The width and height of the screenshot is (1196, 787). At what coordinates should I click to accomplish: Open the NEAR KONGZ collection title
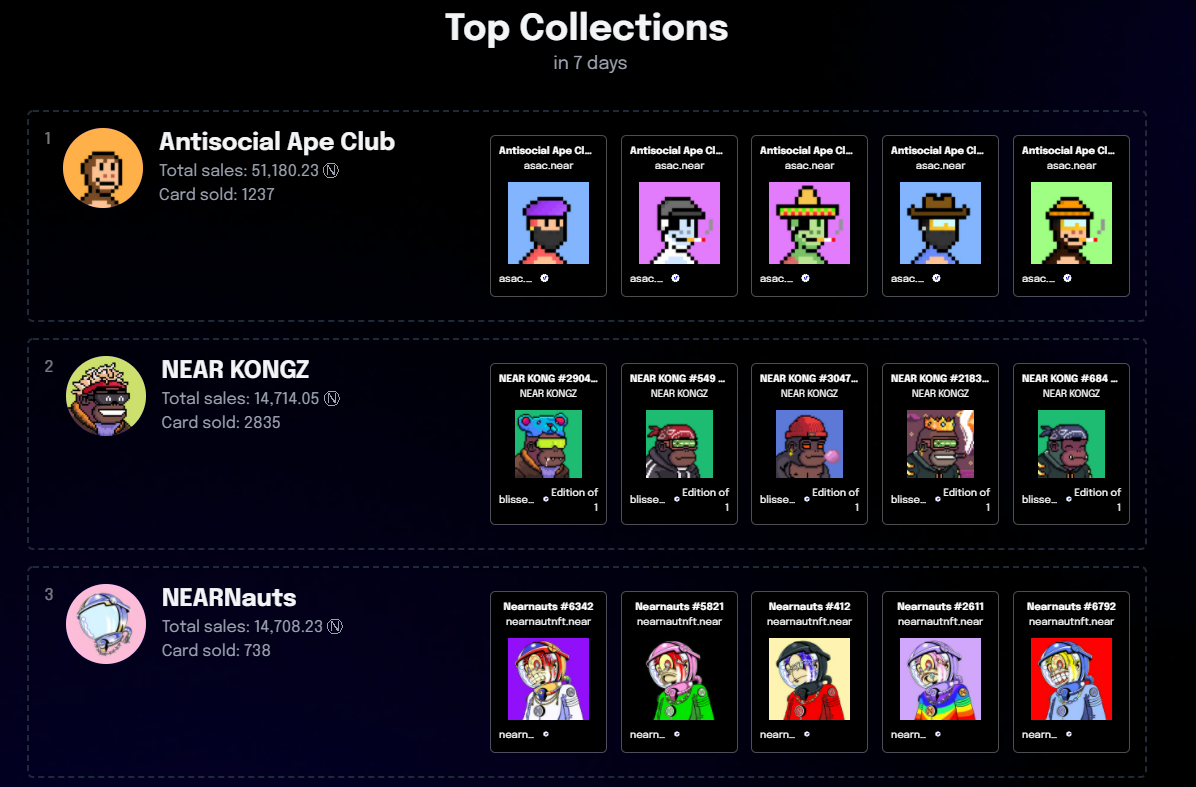tap(235, 369)
